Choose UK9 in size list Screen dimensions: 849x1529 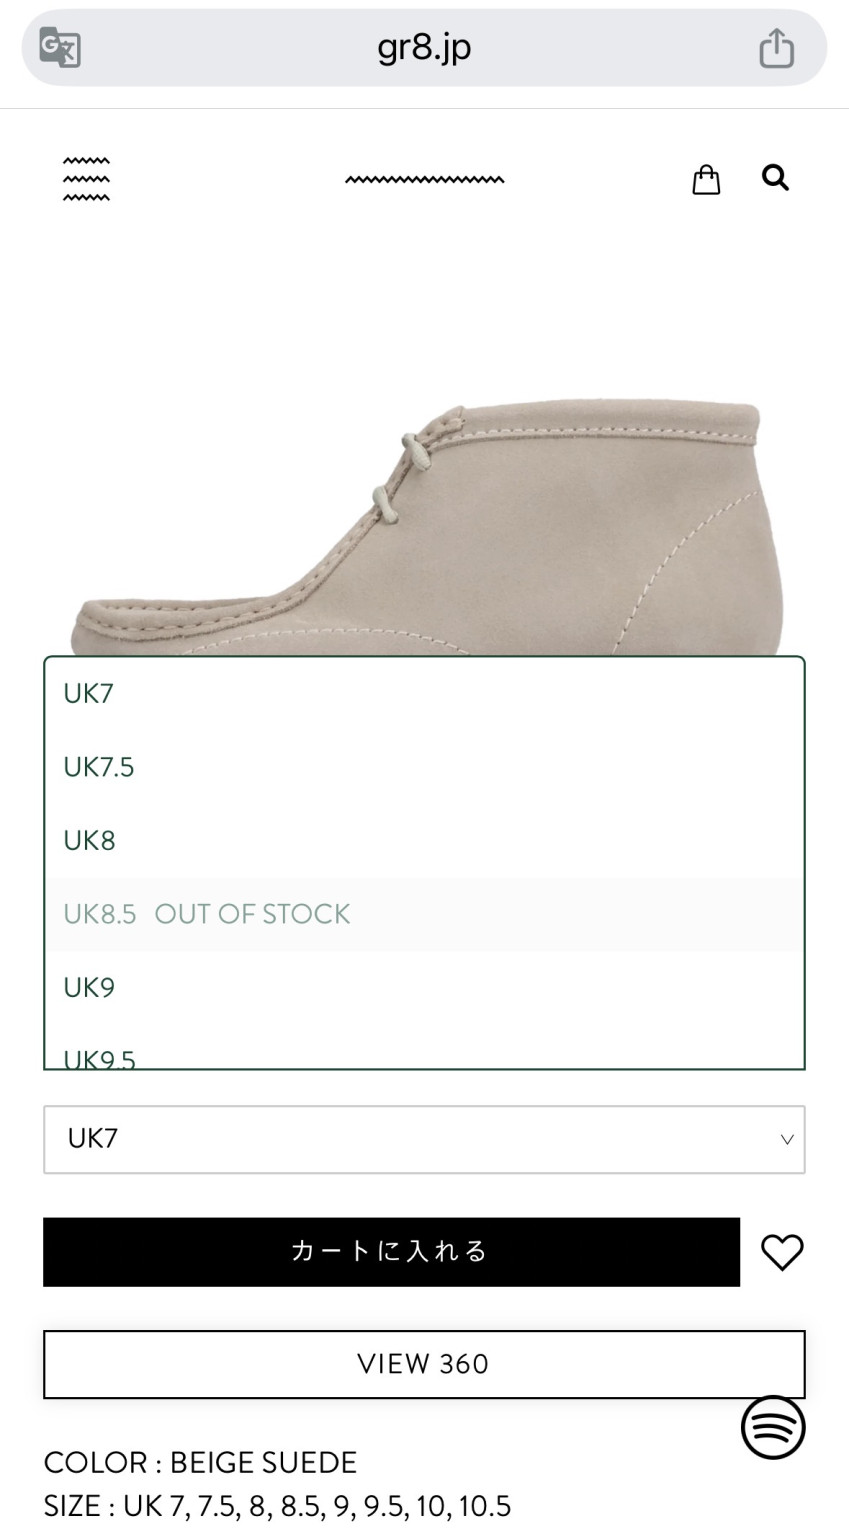[x=424, y=987]
